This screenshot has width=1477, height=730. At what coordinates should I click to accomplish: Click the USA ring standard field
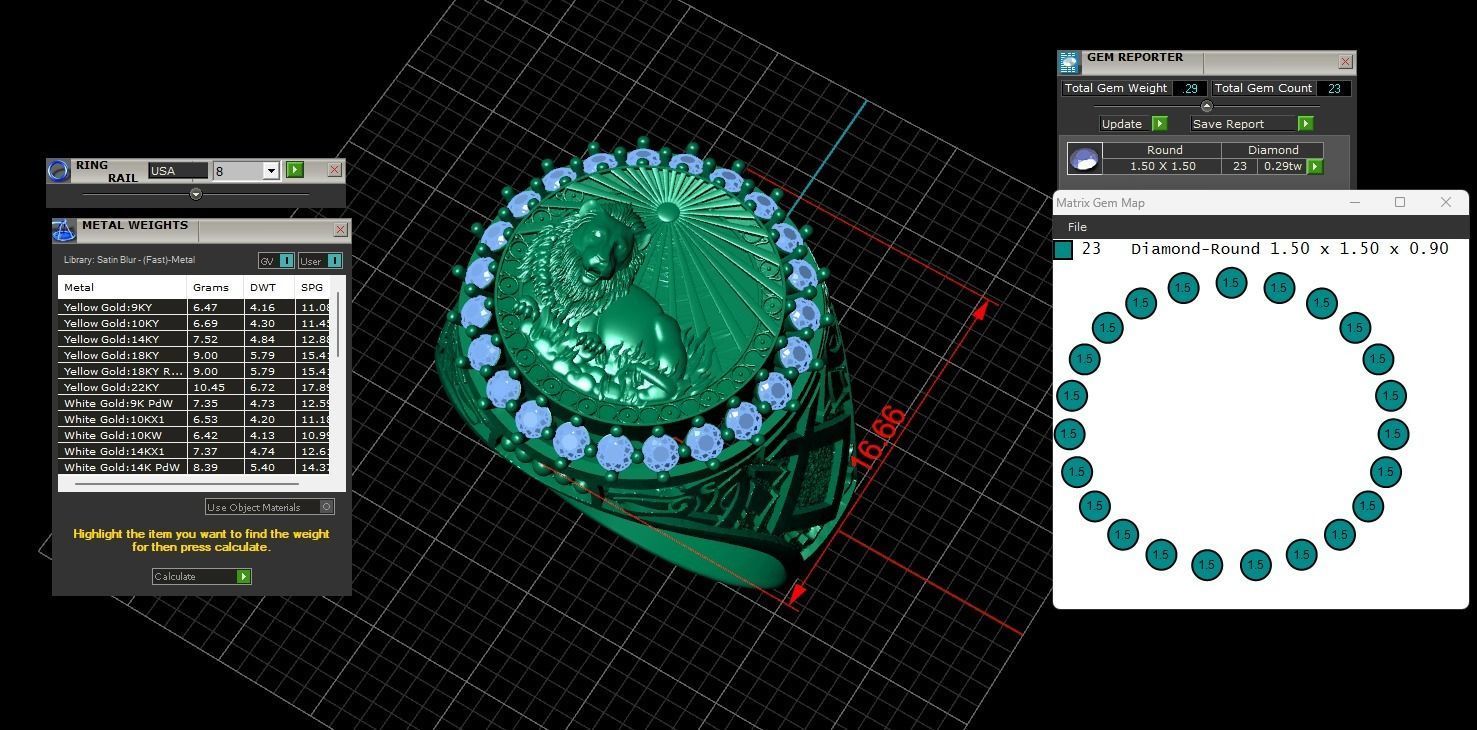pos(178,171)
